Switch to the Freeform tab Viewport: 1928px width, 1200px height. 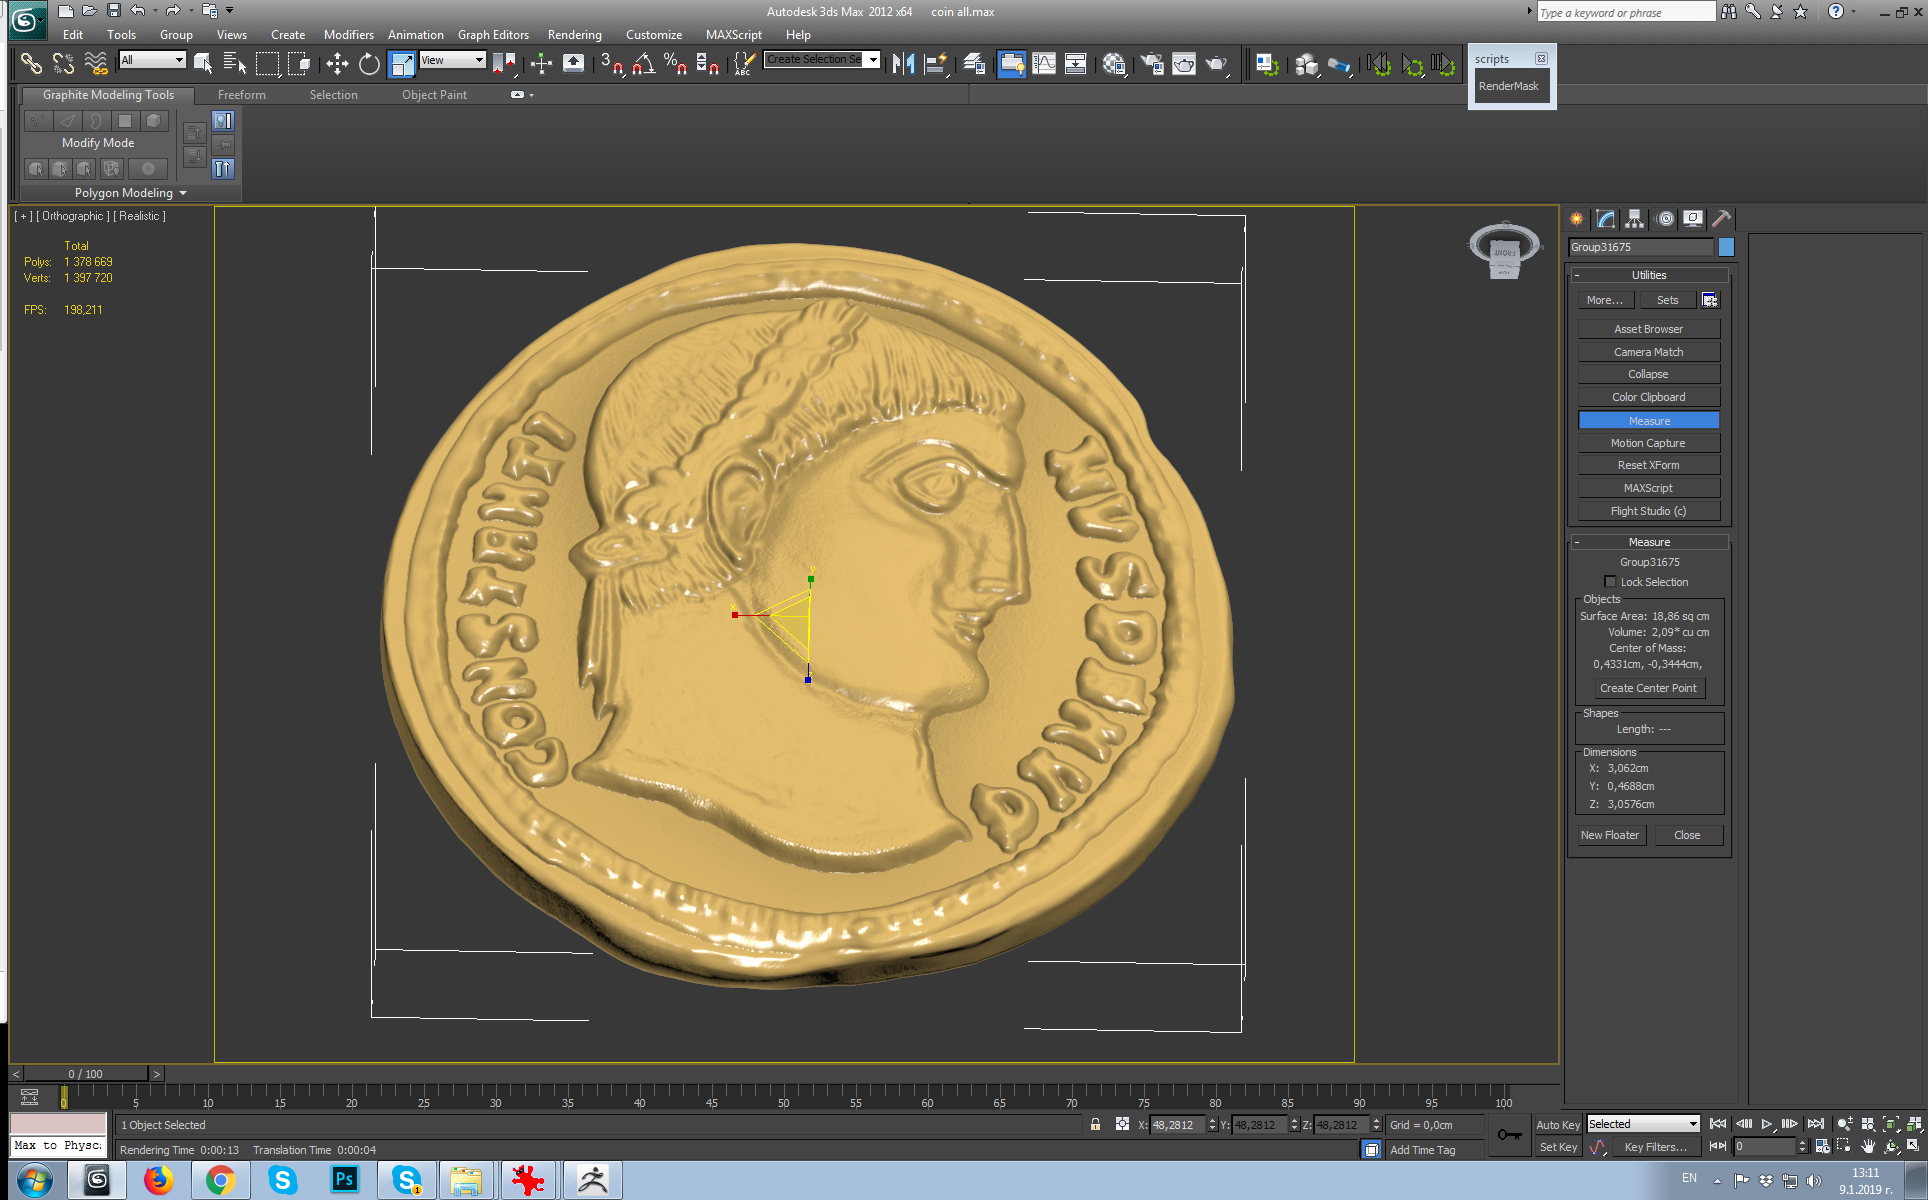point(241,95)
